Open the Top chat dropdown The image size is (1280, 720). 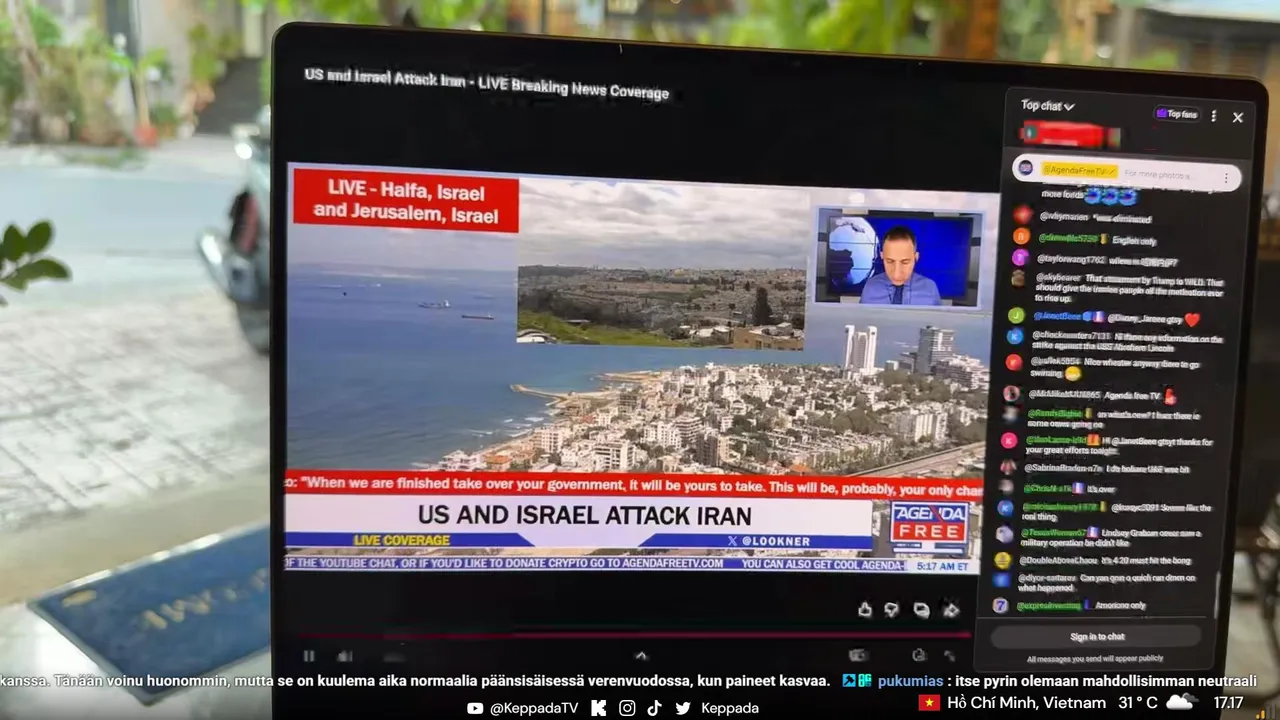1047,105
